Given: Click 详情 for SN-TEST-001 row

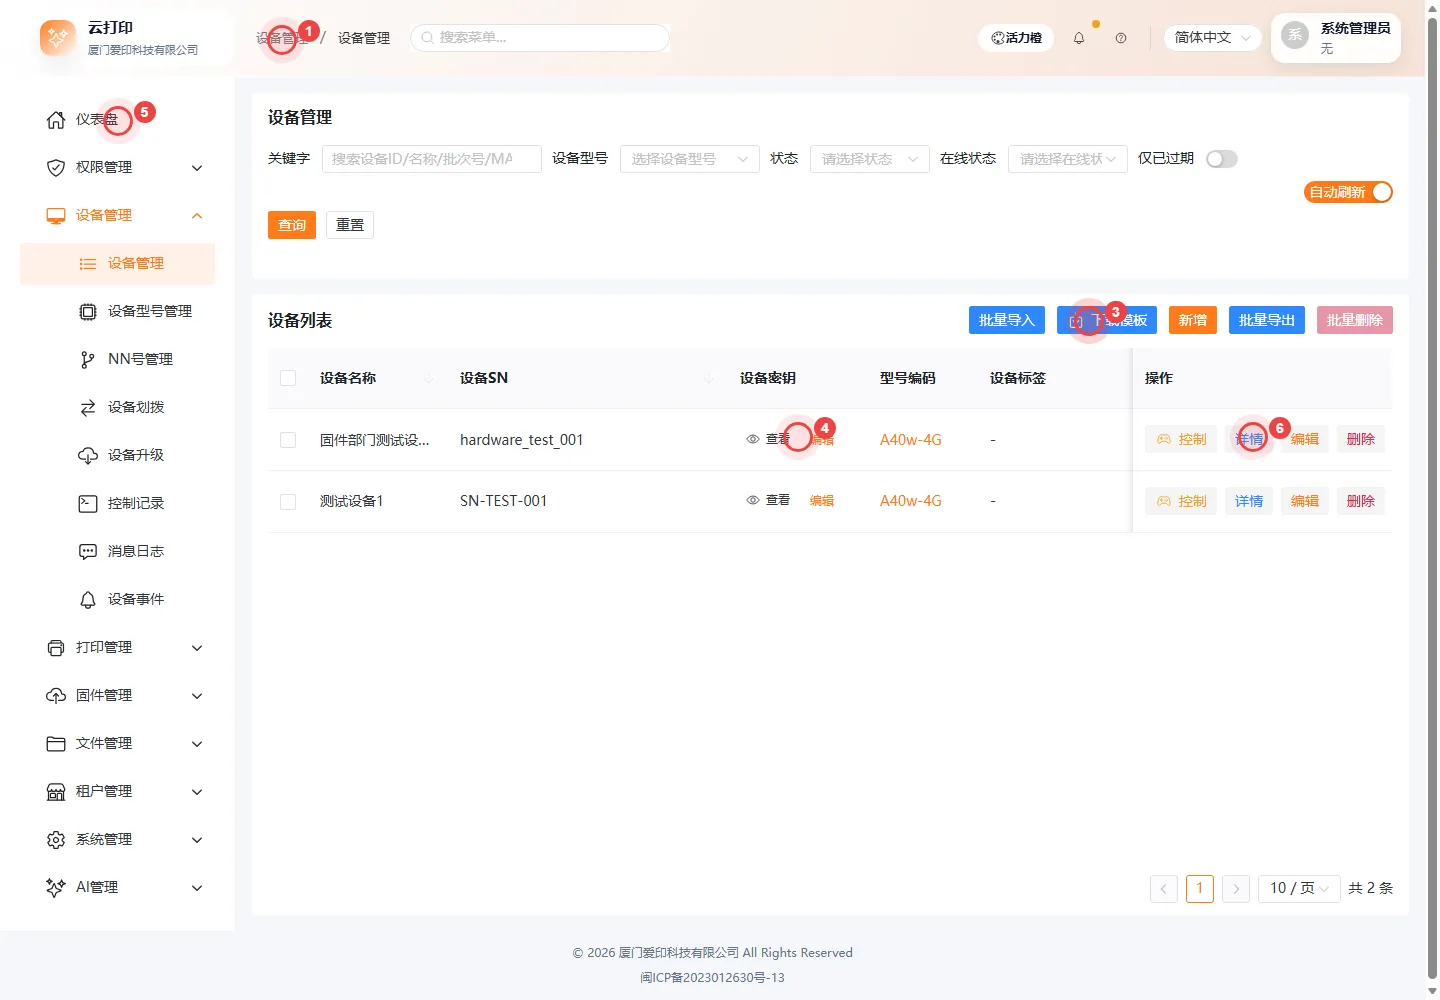Looking at the screenshot, I should point(1249,501).
